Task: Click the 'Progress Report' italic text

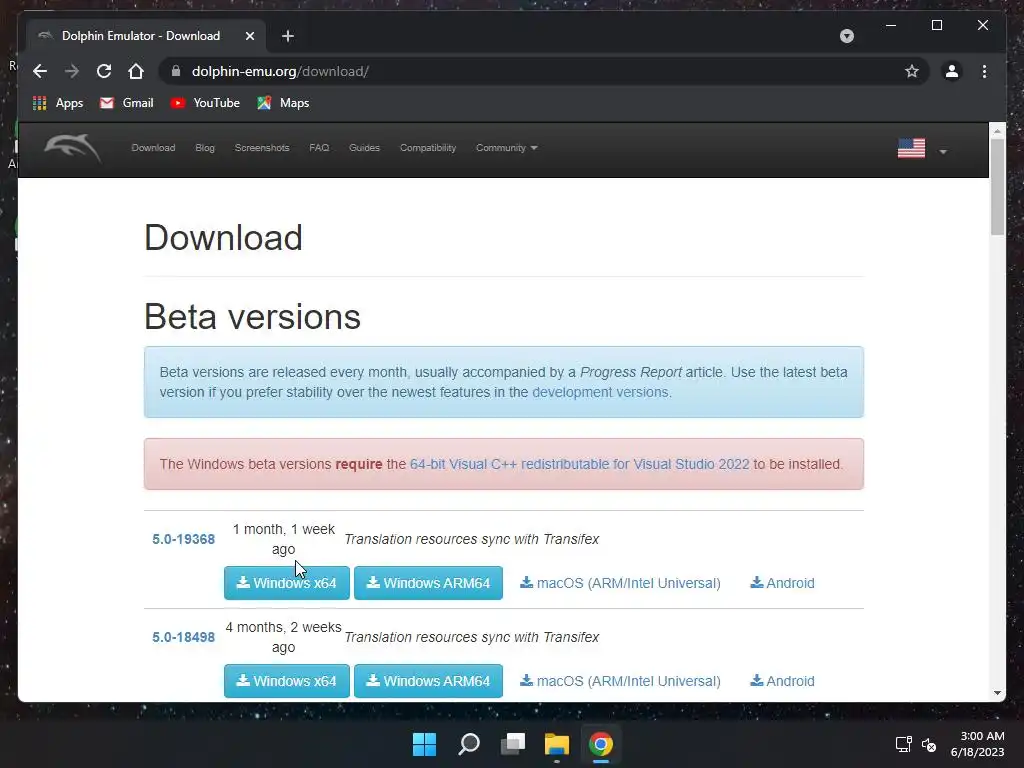Action: (x=631, y=372)
